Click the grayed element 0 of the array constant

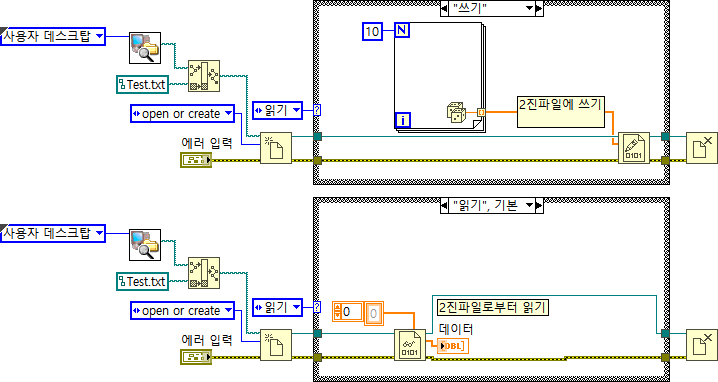point(374,313)
